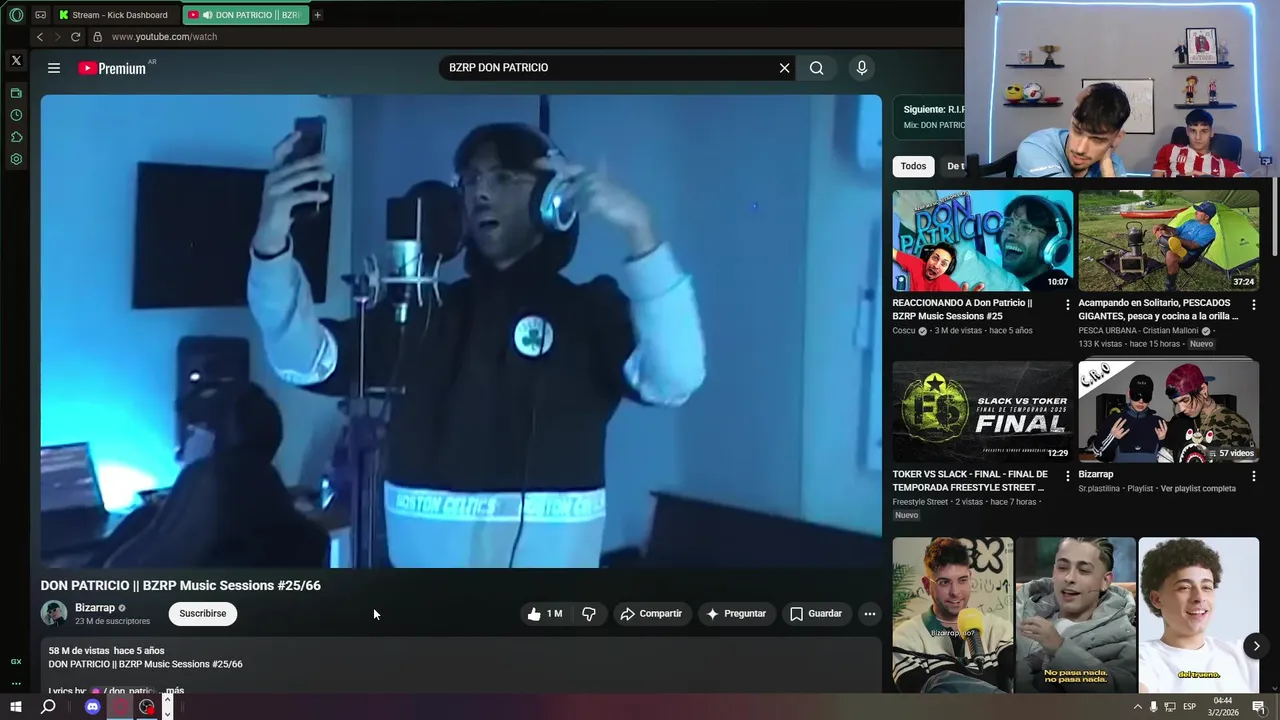Screen dimensions: 1280x720
Task: Open the wallet icon in Opera sidebar
Action: click(x=16, y=93)
